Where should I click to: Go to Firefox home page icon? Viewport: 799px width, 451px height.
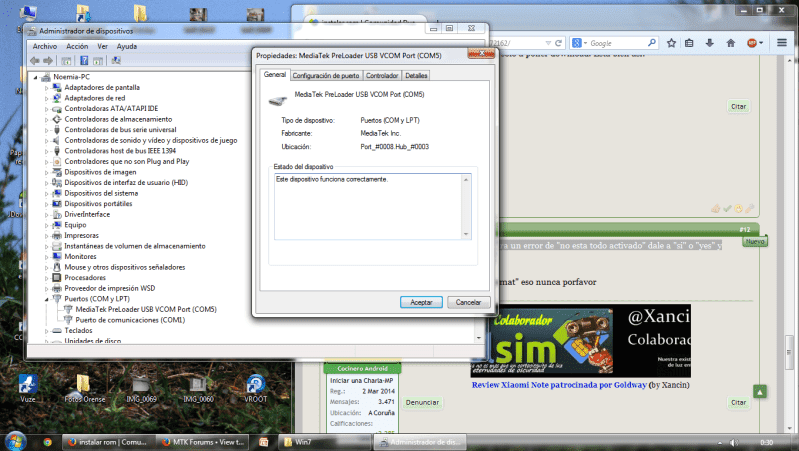point(731,43)
